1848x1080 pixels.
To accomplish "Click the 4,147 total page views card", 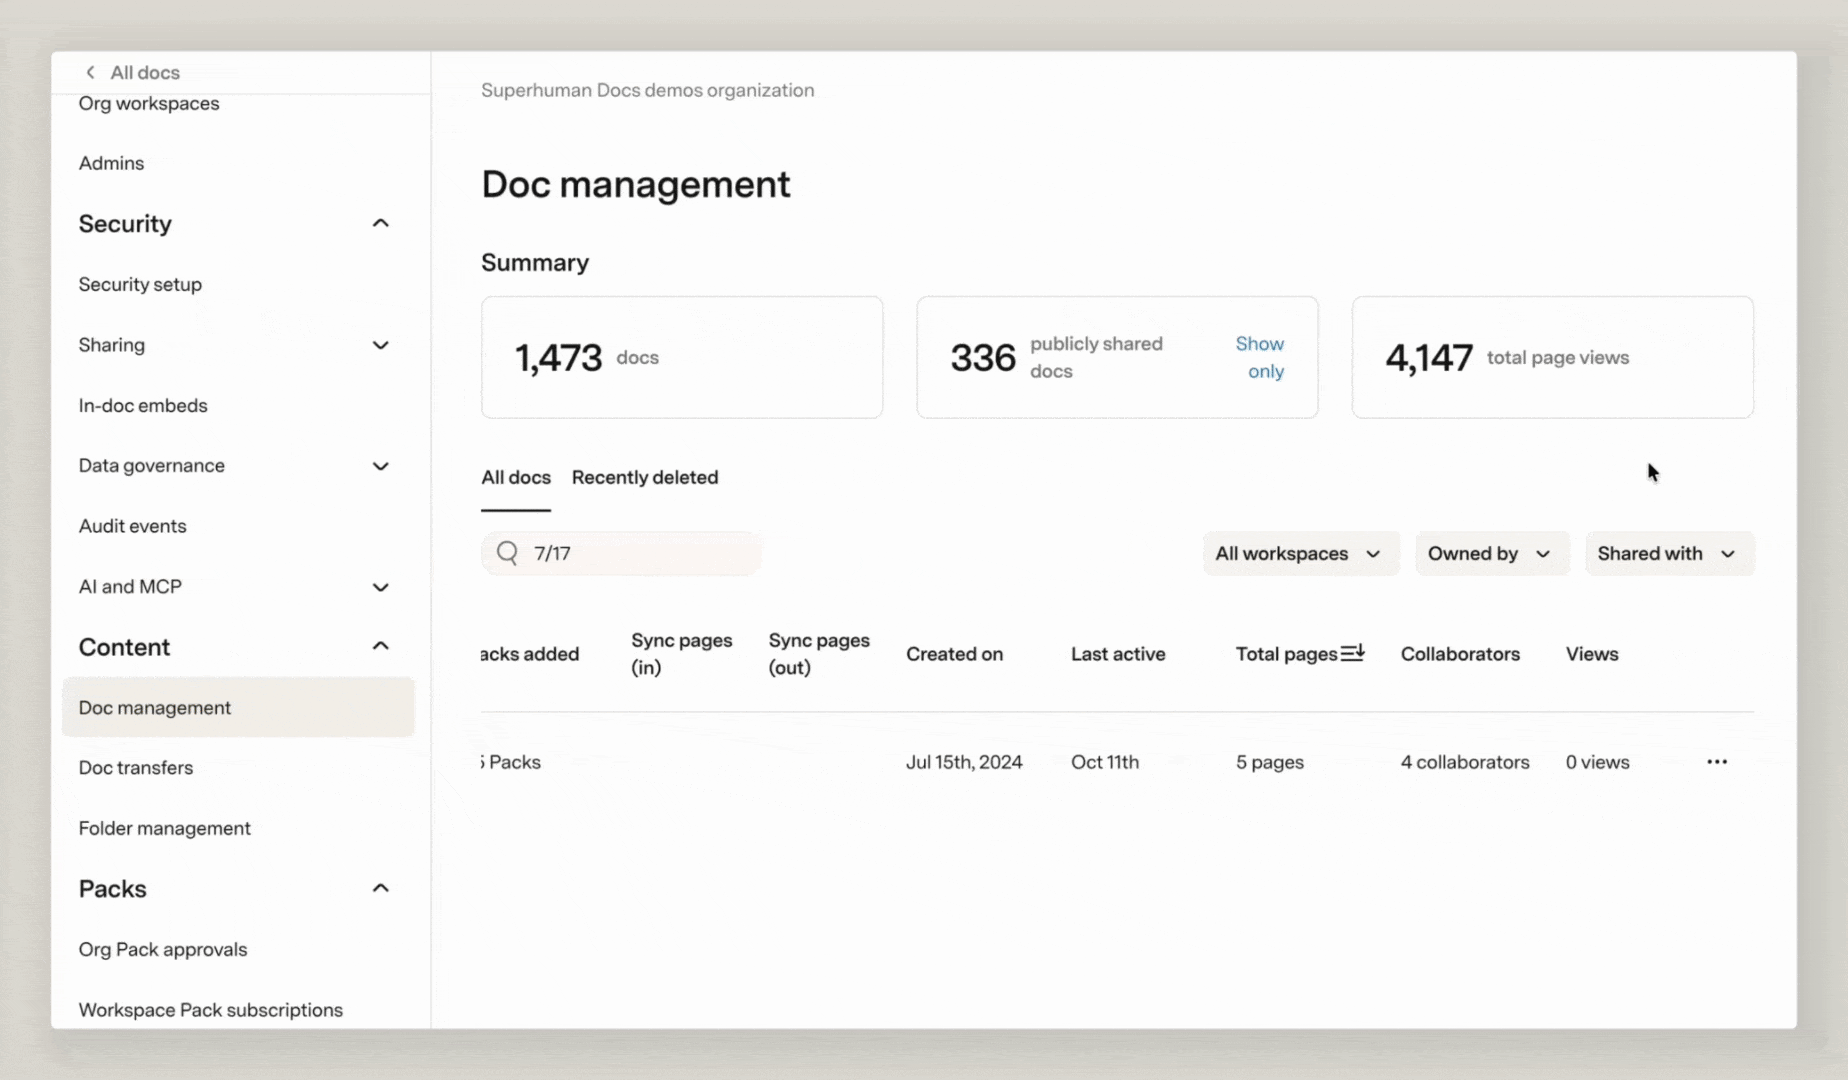I will click(1552, 357).
